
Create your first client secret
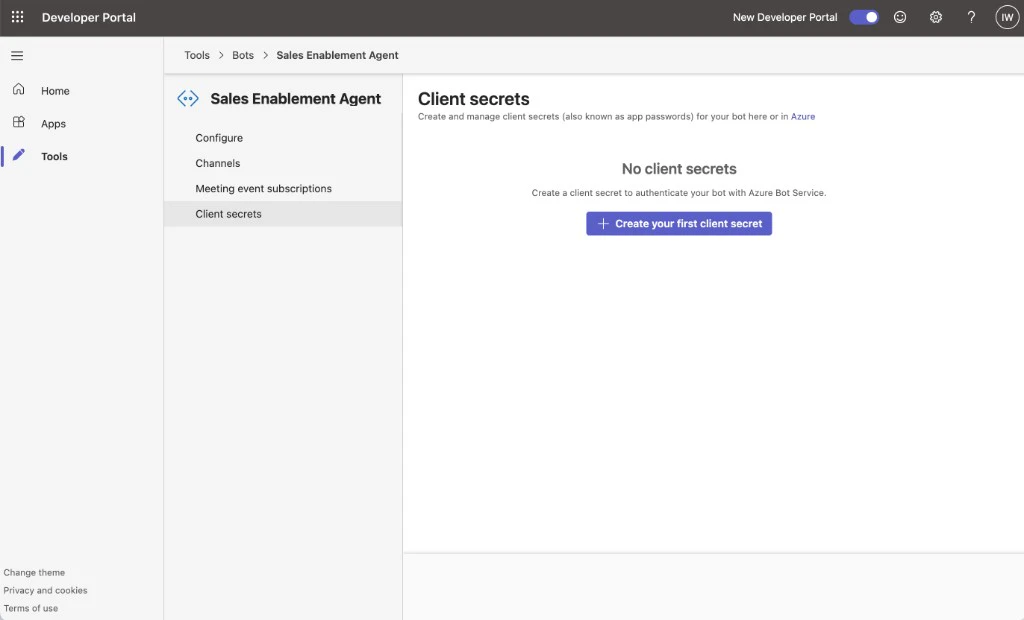(679, 223)
